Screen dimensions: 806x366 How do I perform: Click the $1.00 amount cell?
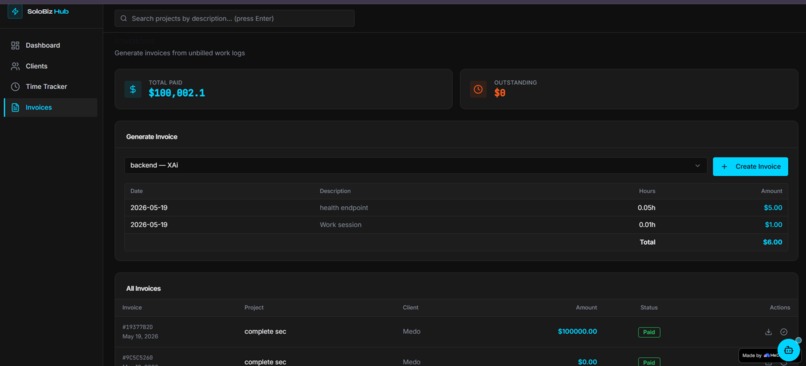coord(774,225)
